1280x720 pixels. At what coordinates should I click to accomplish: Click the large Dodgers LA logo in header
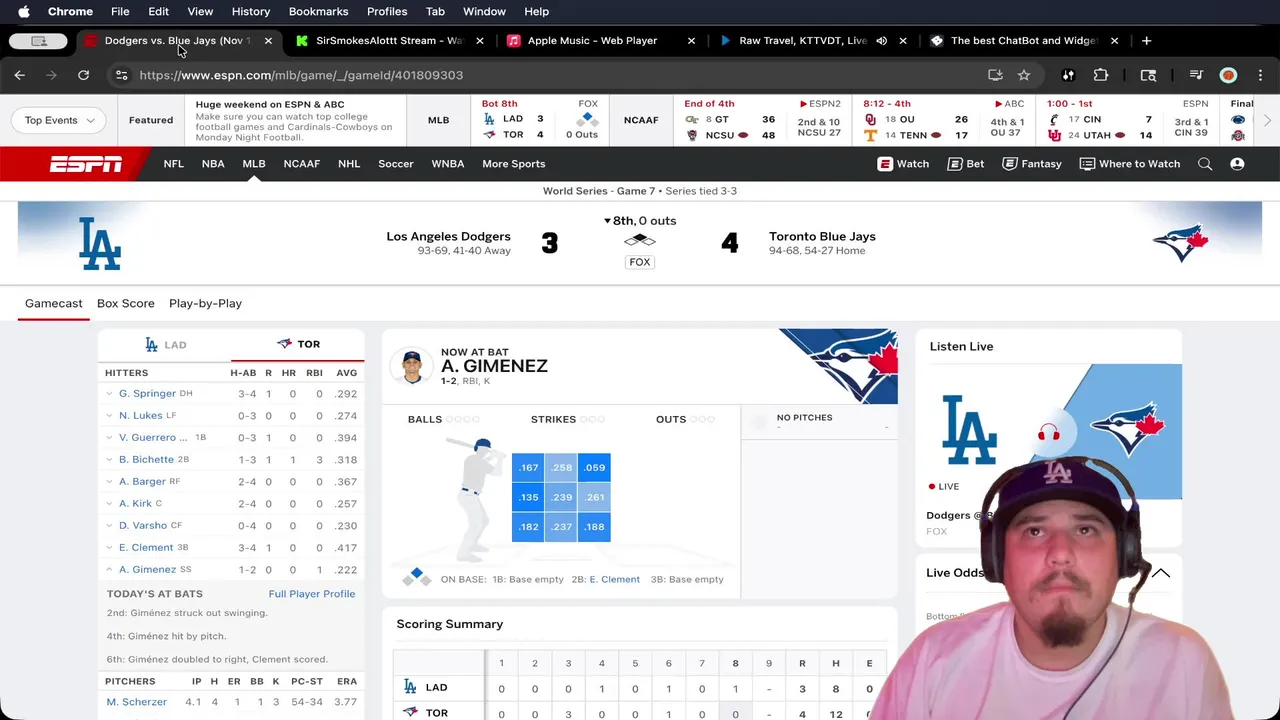(x=100, y=243)
